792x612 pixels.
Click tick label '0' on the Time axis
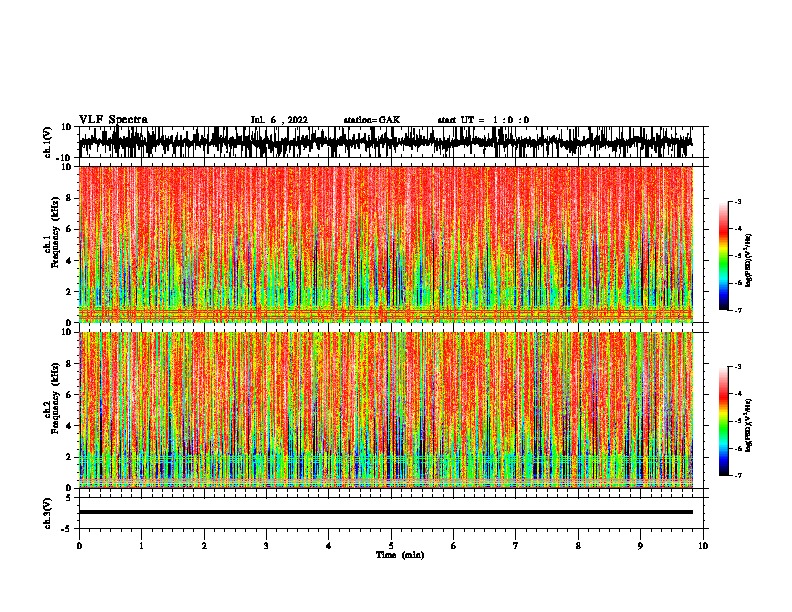[79, 546]
